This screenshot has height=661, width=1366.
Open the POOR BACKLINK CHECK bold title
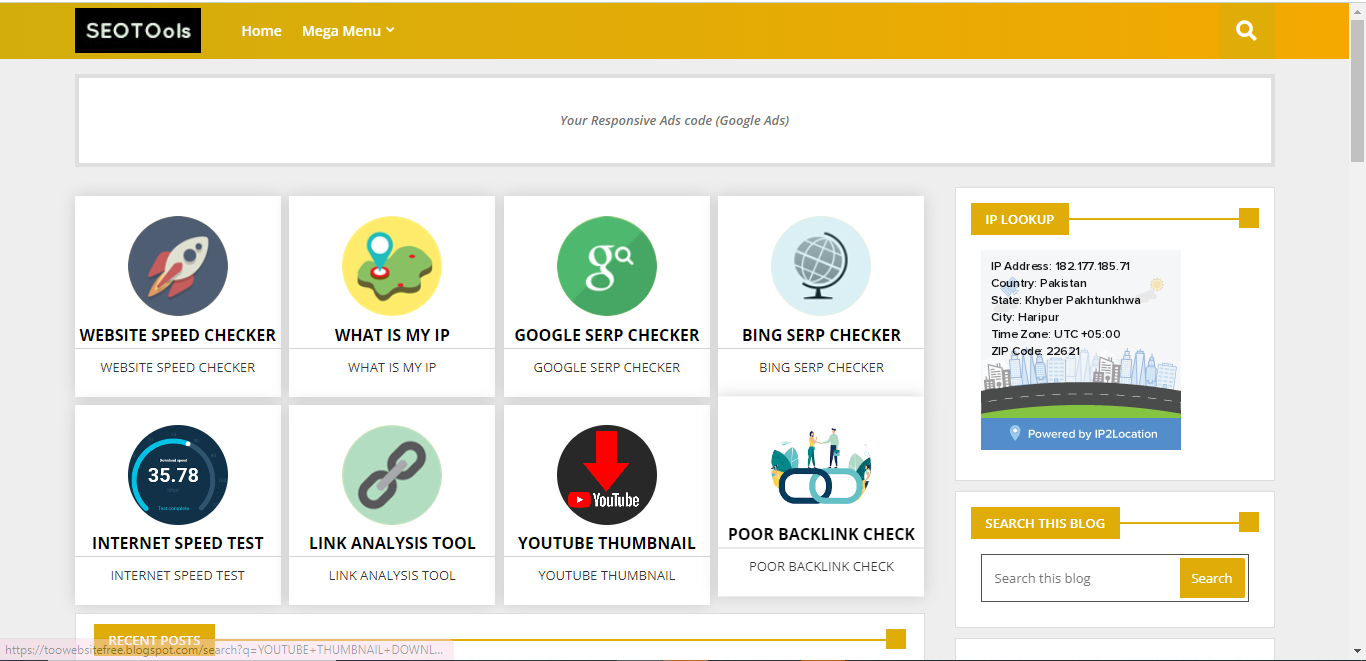821,534
